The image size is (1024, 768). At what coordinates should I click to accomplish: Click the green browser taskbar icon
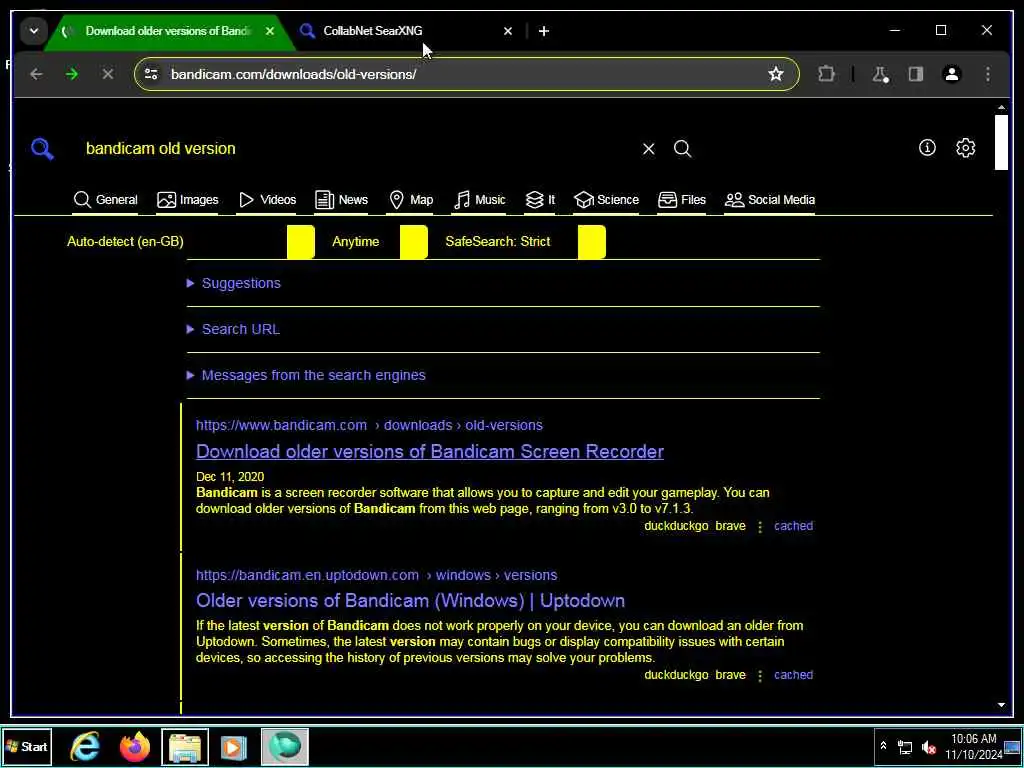pos(284,746)
